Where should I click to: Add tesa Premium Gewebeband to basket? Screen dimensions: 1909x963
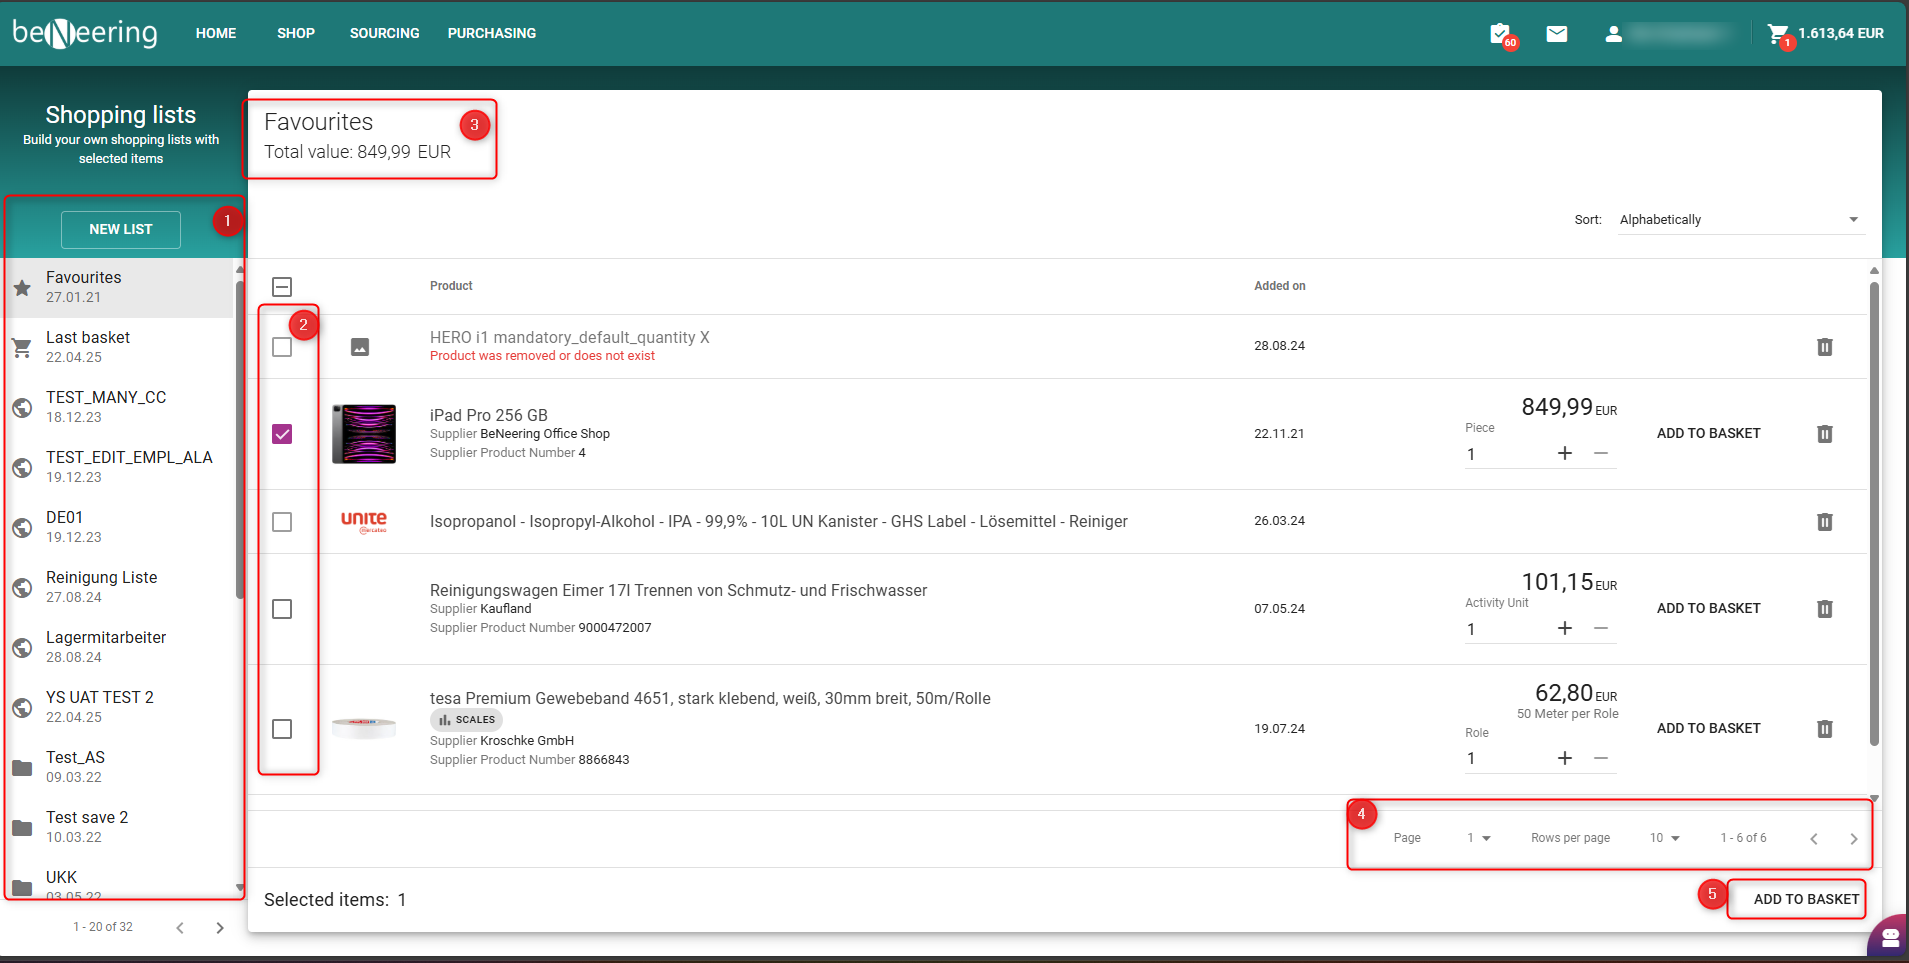[1708, 729]
